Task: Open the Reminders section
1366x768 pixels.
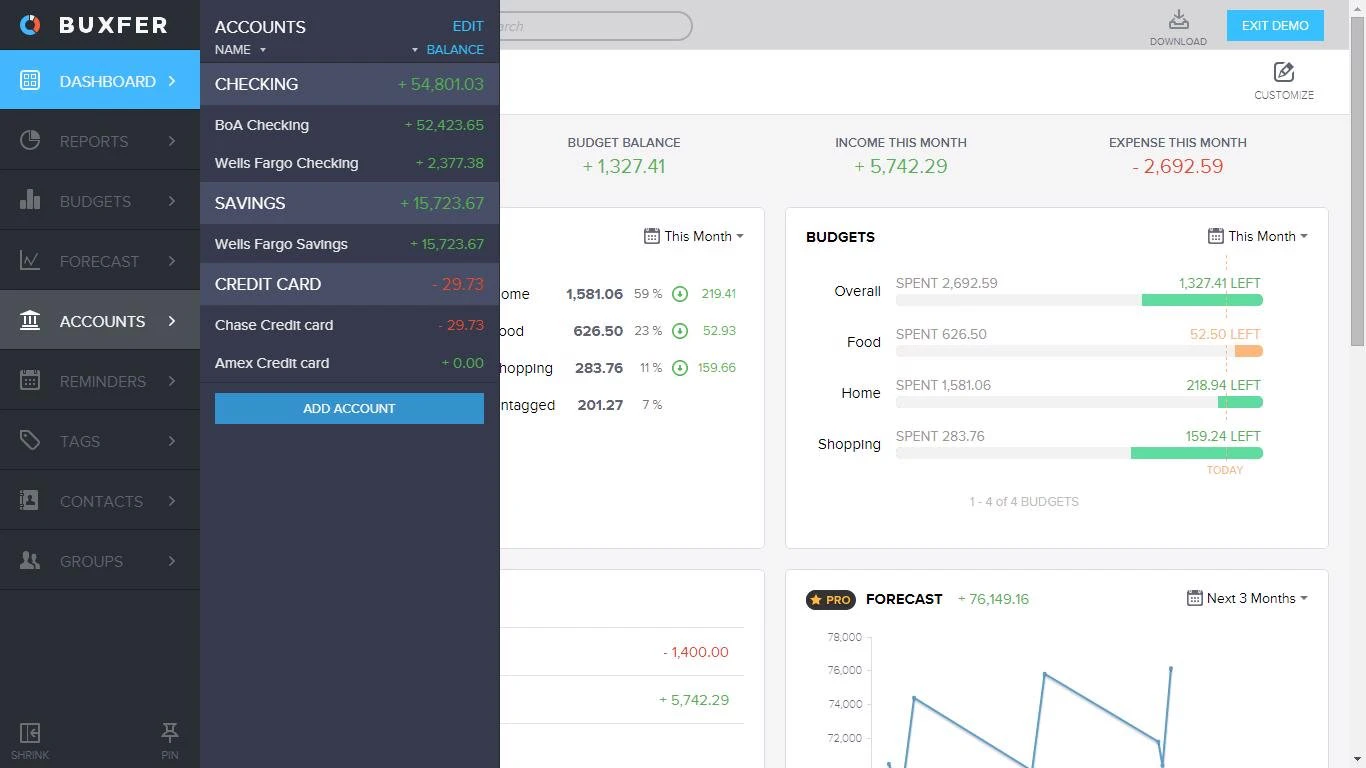Action: (100, 381)
